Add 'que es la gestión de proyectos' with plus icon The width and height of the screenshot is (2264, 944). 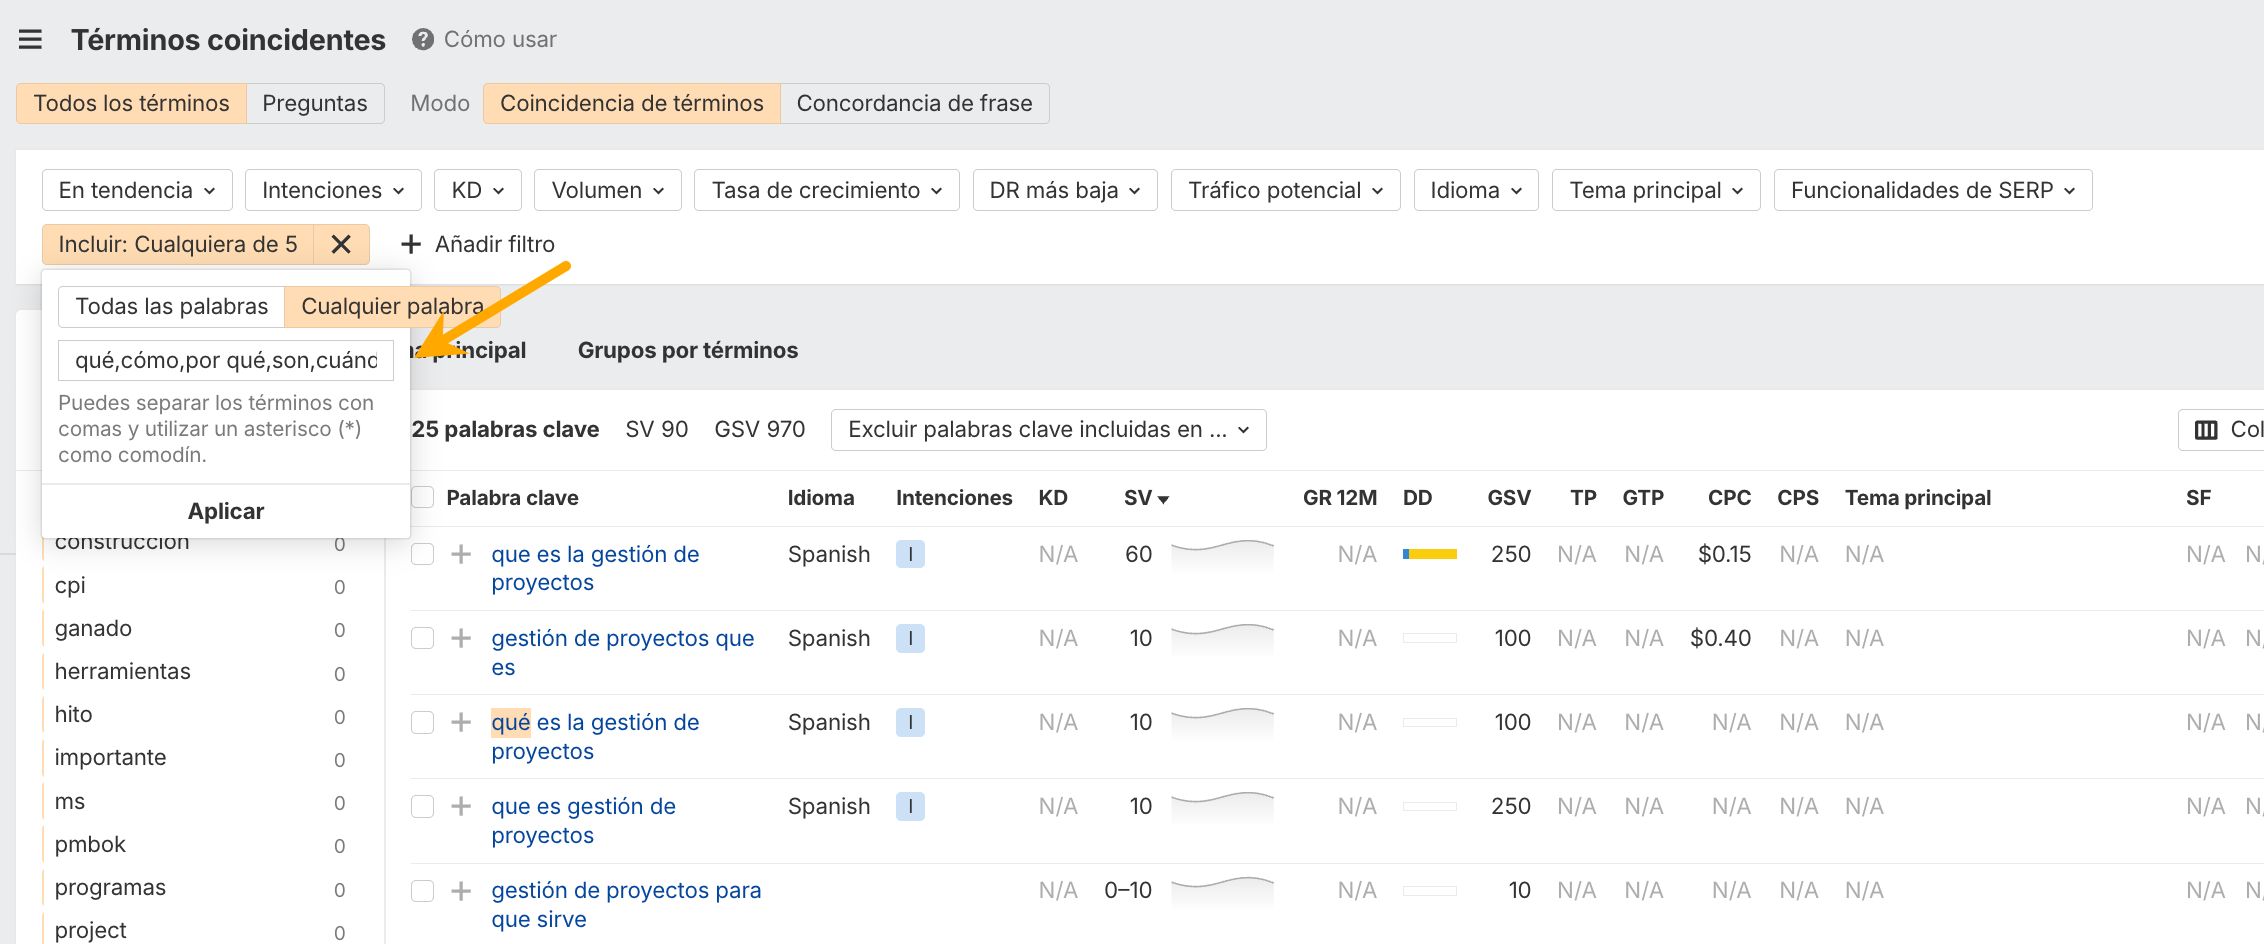click(461, 555)
